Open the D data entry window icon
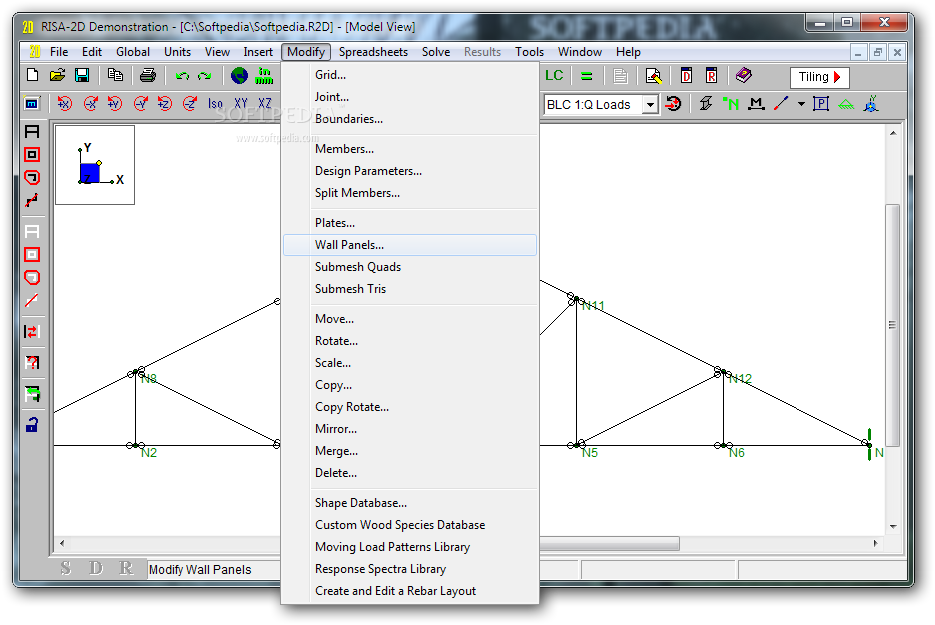Image resolution: width=935 pixels, height=625 pixels. point(686,76)
